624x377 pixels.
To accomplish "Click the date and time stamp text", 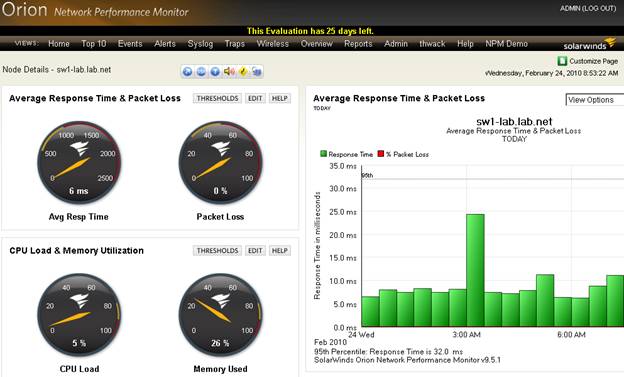I will point(551,73).
